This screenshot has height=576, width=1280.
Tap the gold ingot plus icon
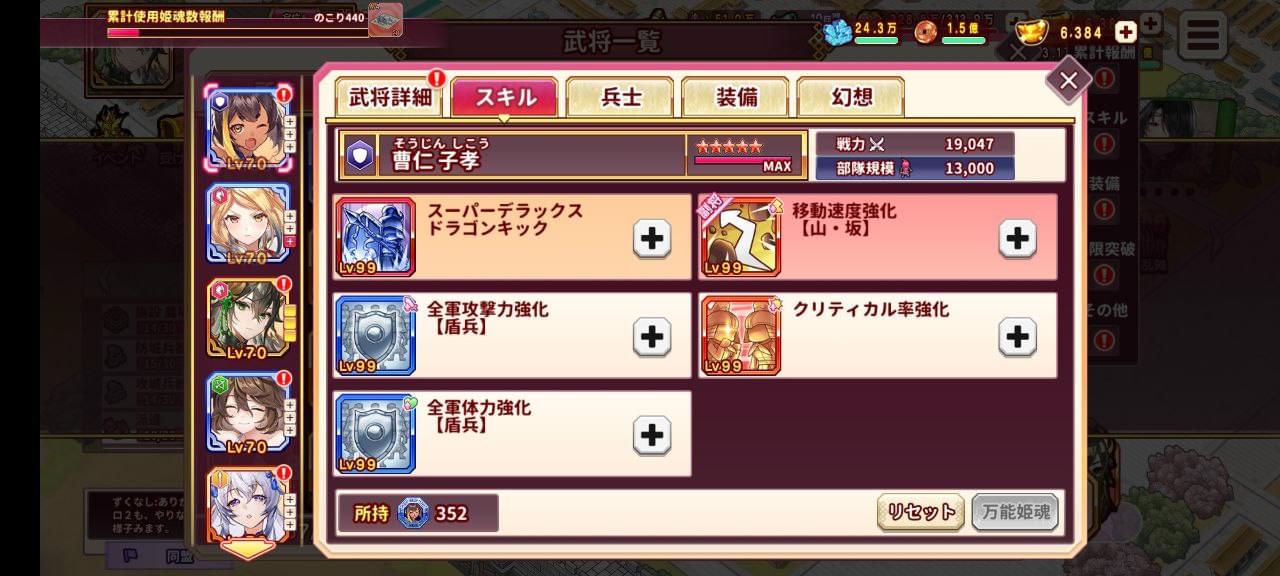tap(1126, 32)
